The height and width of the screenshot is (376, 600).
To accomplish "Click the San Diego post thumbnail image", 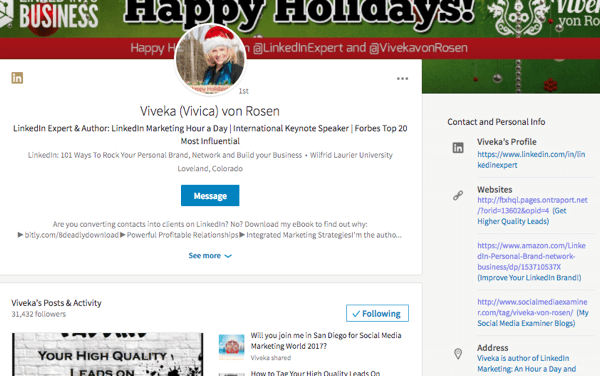I will [232, 347].
